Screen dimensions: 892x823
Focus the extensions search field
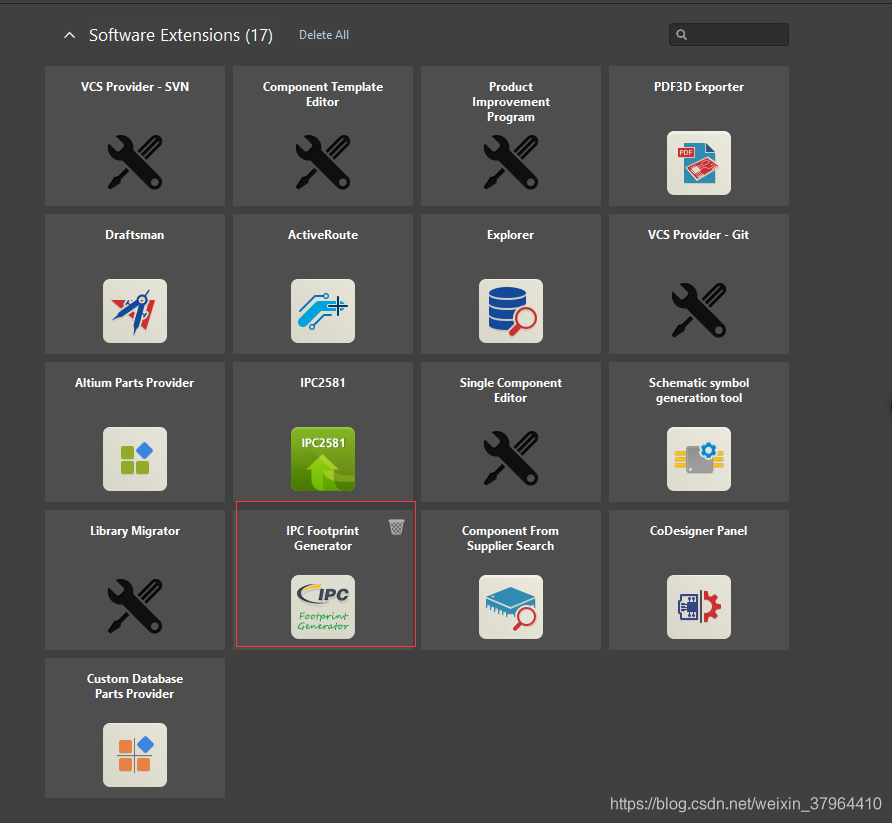(x=729, y=35)
